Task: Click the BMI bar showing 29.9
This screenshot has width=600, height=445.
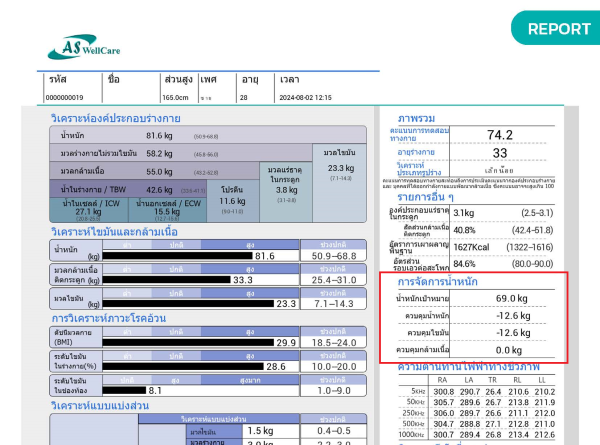Action: click(200, 342)
